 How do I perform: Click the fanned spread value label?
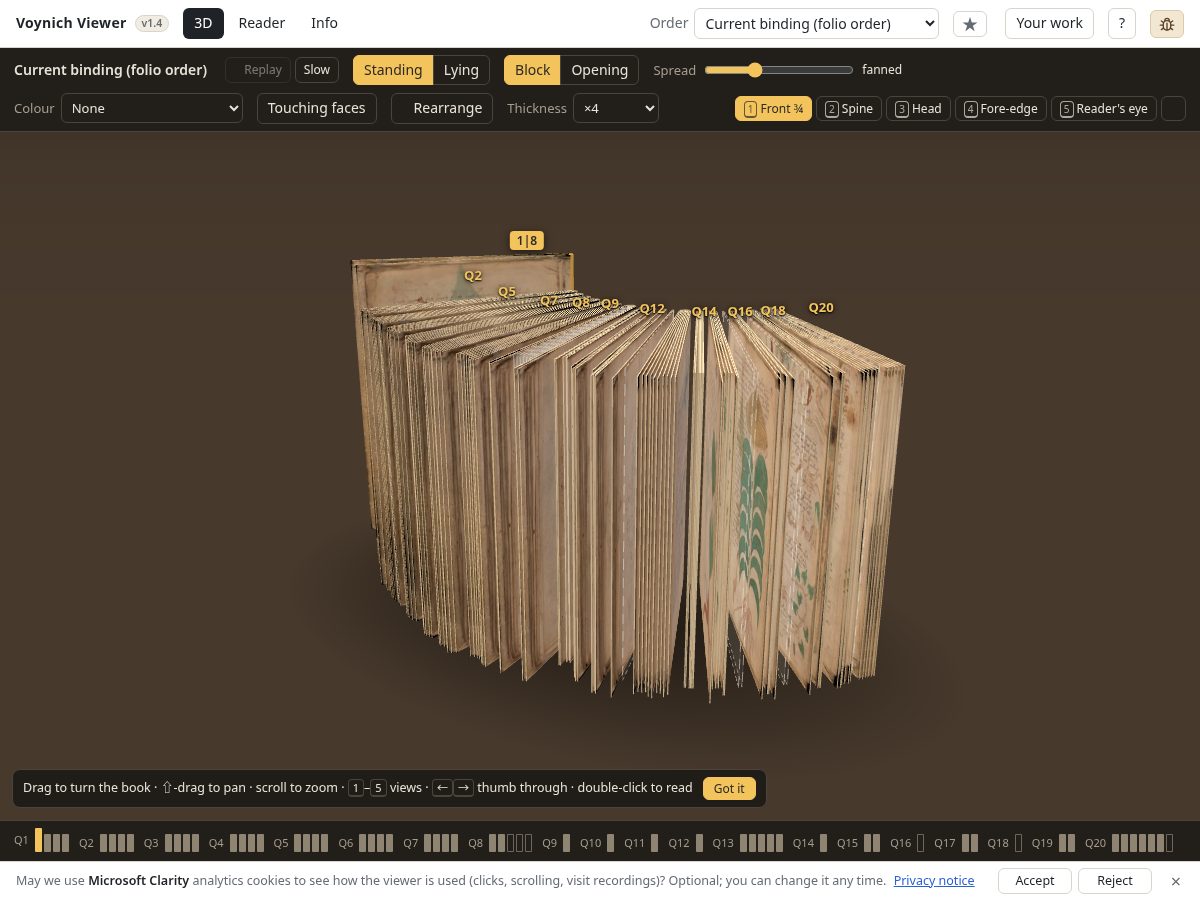882,70
